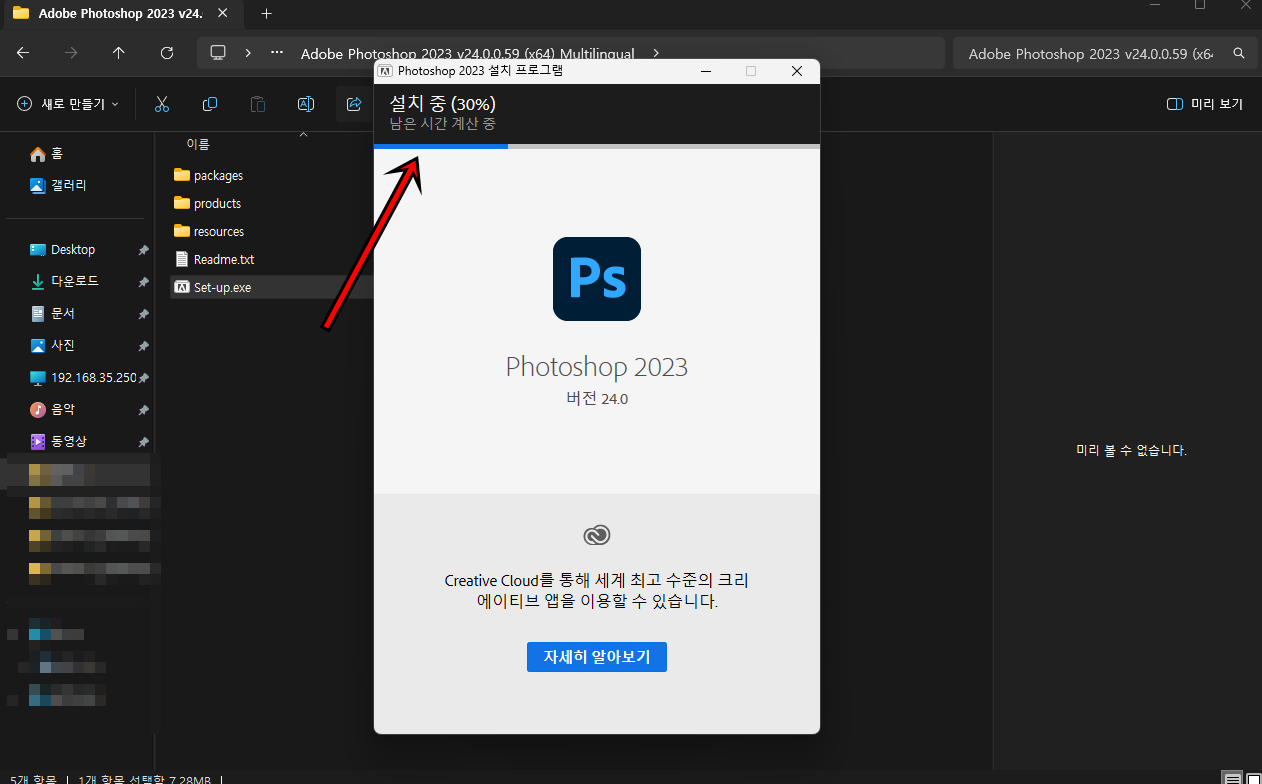
Task: Open the chevron after the Multilingual breadcrumb
Action: 656,53
